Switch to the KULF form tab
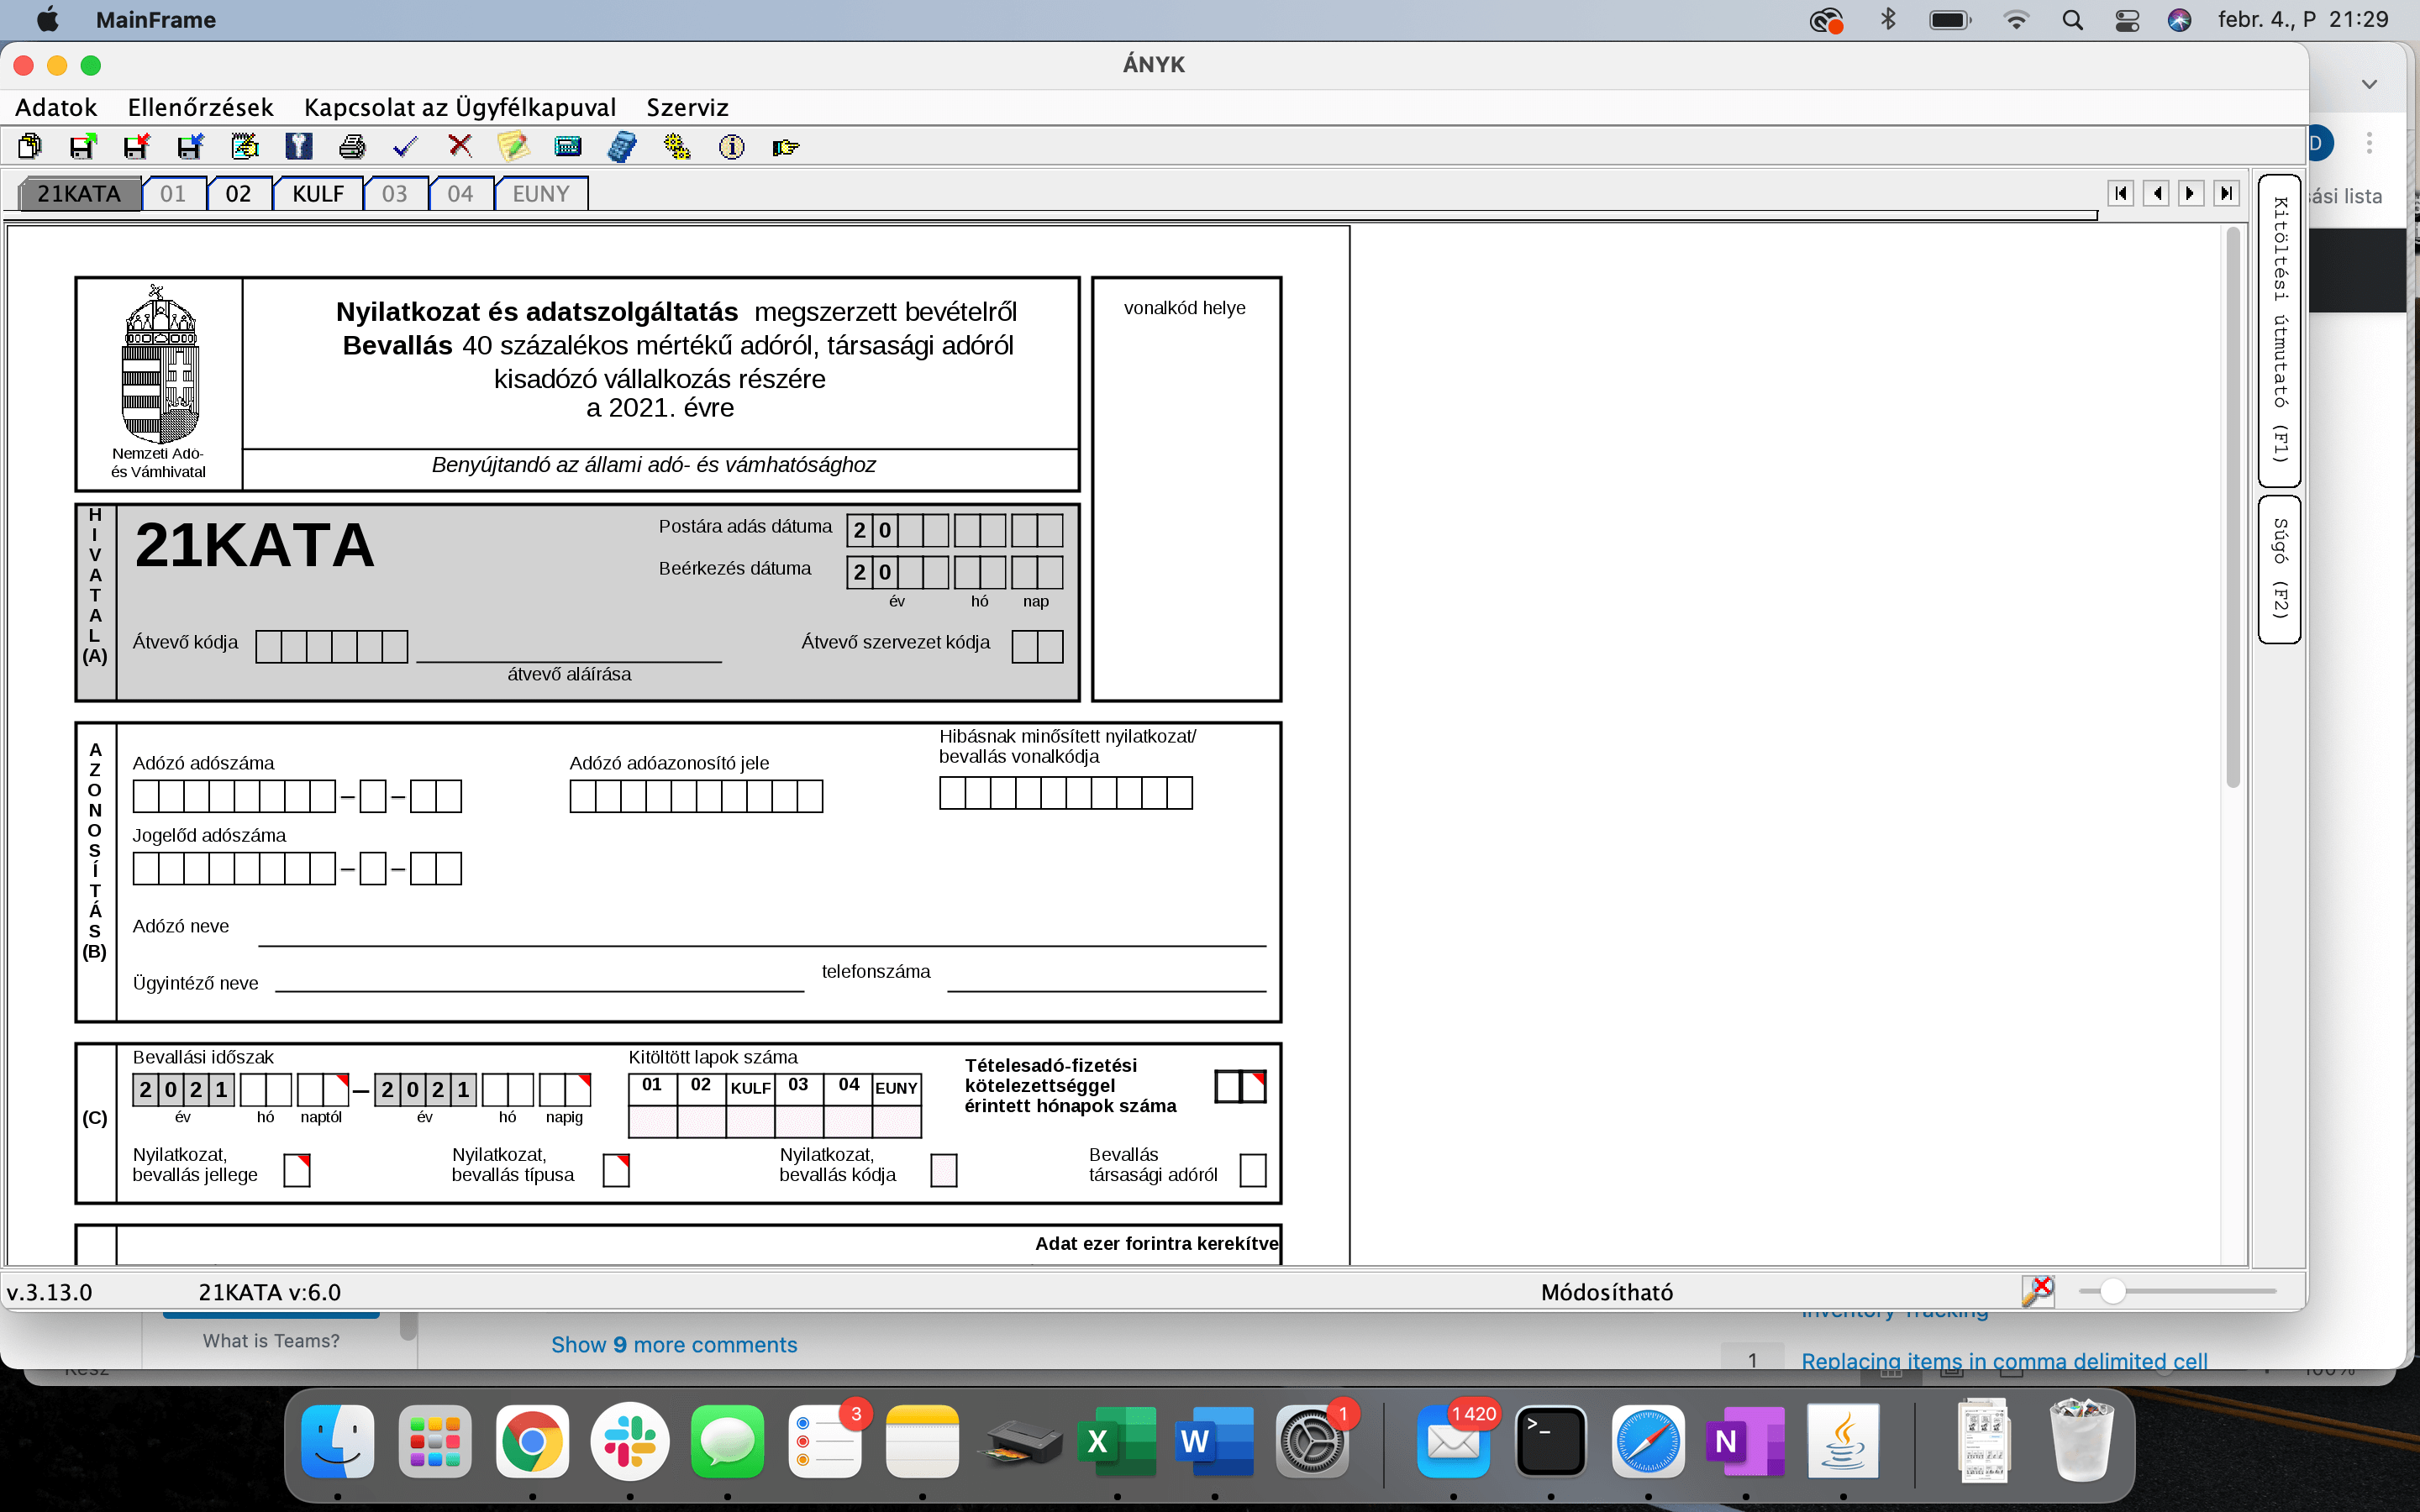The image size is (2420, 1512). point(318,193)
